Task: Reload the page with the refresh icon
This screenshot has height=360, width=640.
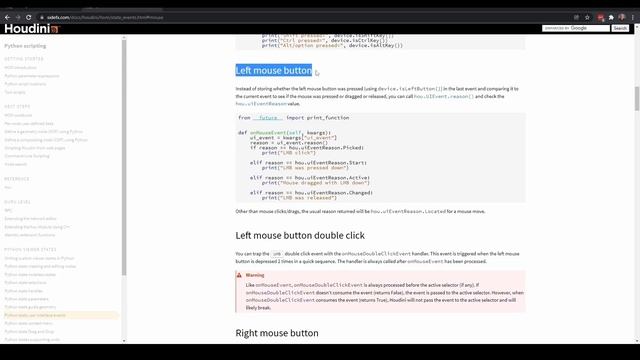Action: pos(29,18)
